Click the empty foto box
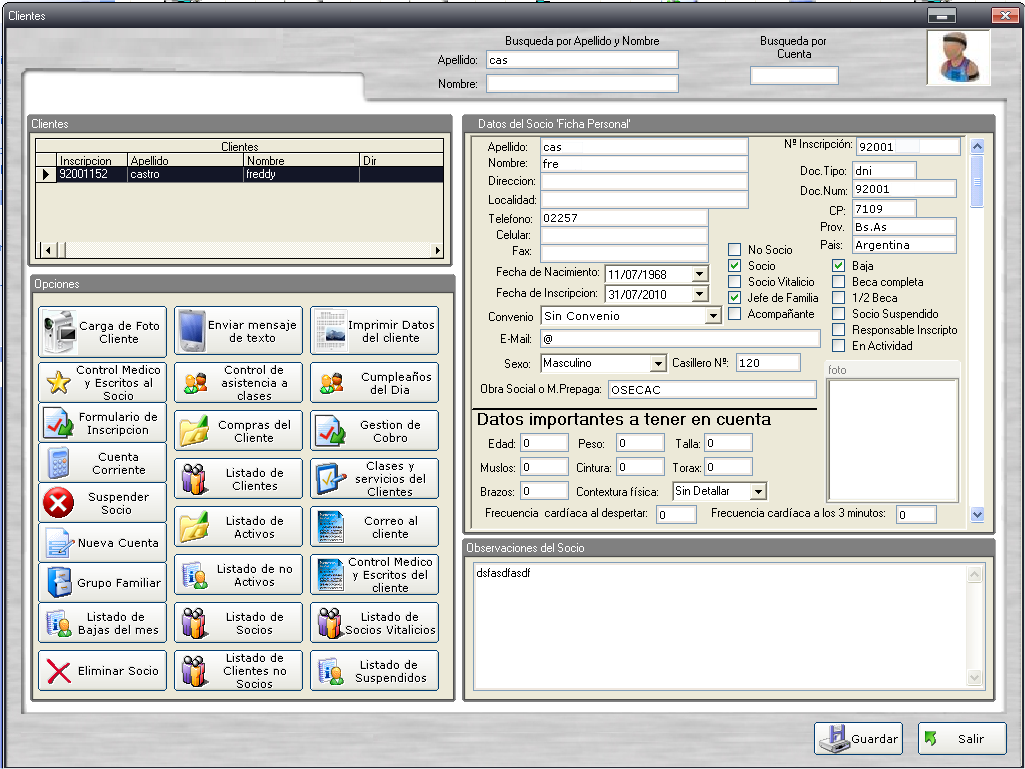1025x769 pixels. pyautogui.click(x=893, y=440)
